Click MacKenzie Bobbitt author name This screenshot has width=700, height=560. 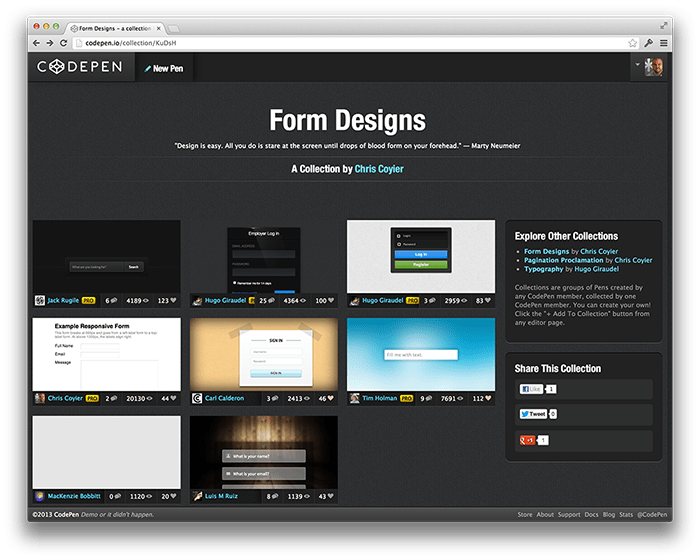tap(74, 496)
